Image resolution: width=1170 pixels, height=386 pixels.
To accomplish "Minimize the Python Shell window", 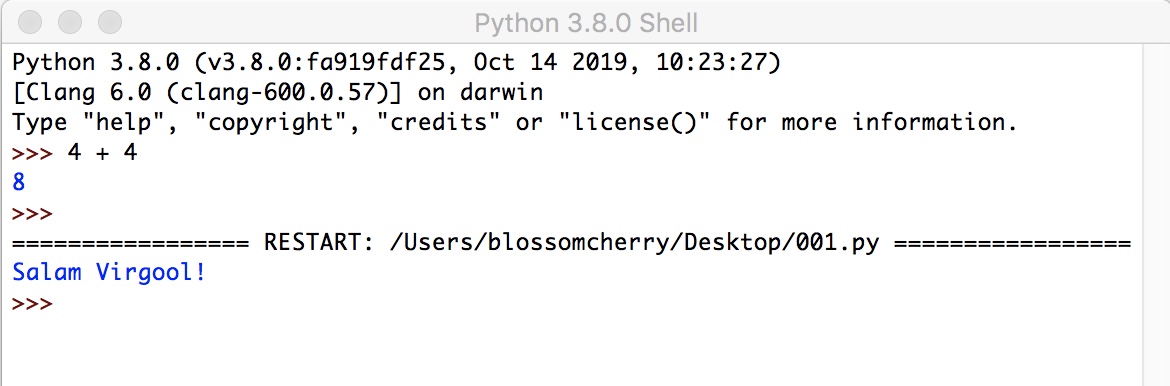I will [69, 22].
